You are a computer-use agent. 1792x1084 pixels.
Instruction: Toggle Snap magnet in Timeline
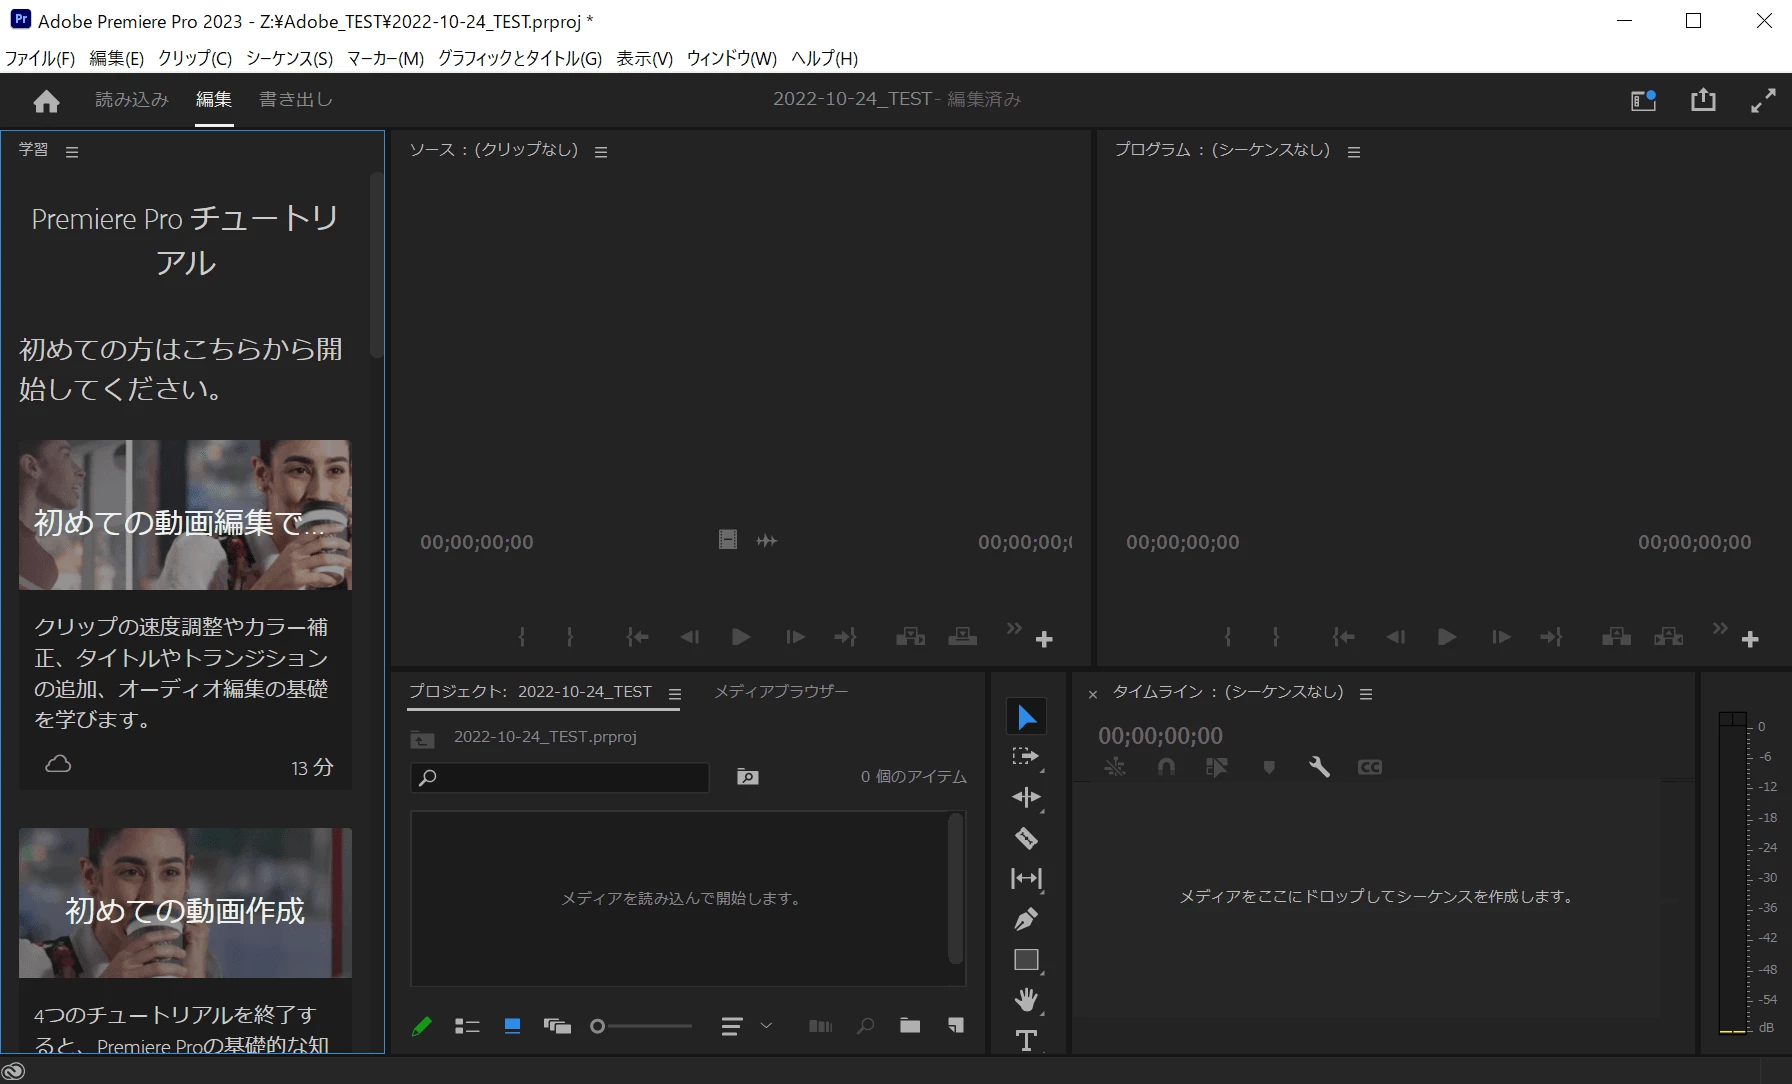tap(1166, 767)
